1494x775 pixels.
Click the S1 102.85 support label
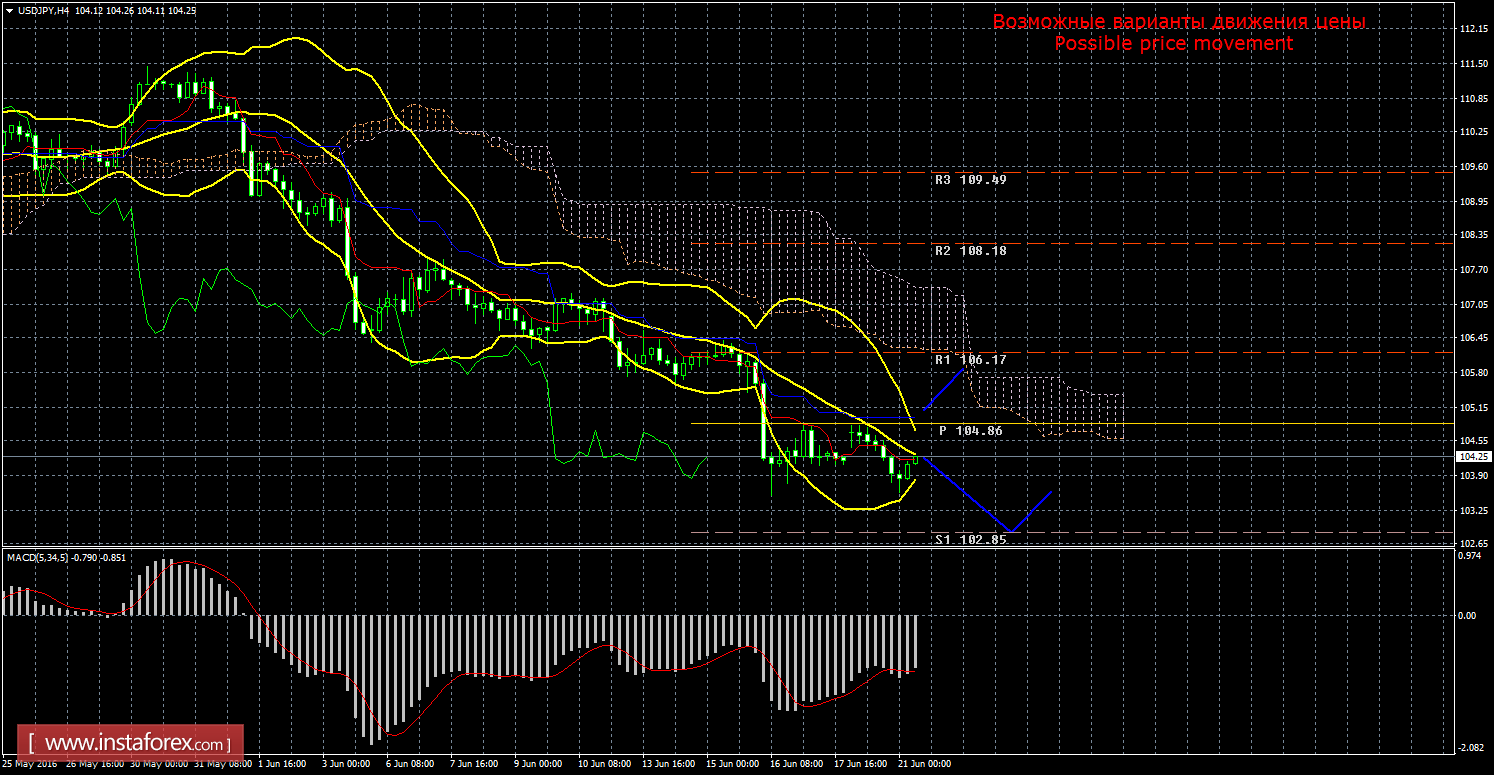pyautogui.click(x=970, y=540)
